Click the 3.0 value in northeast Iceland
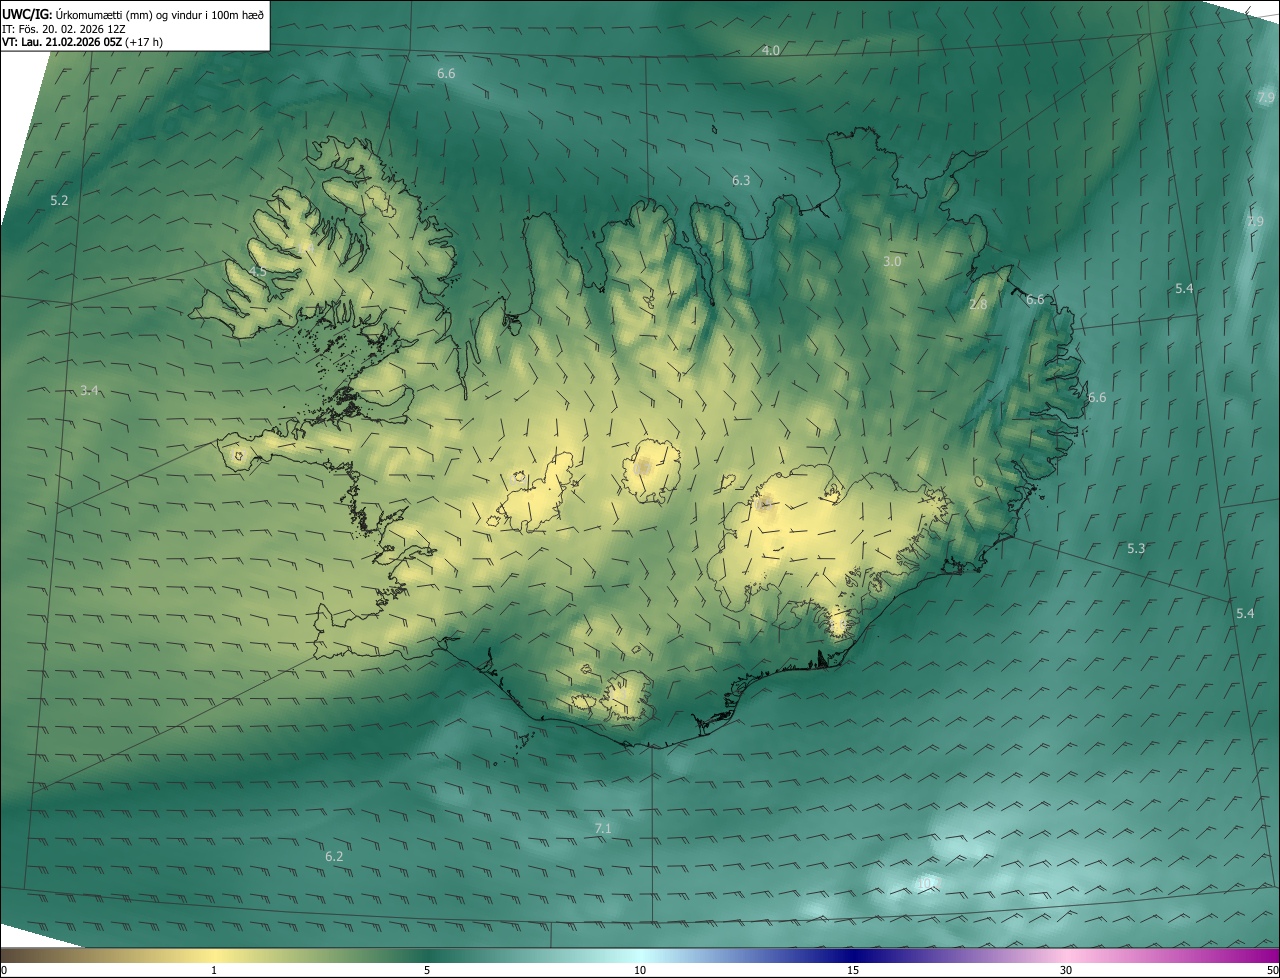Image resolution: width=1280 pixels, height=978 pixels. (892, 261)
